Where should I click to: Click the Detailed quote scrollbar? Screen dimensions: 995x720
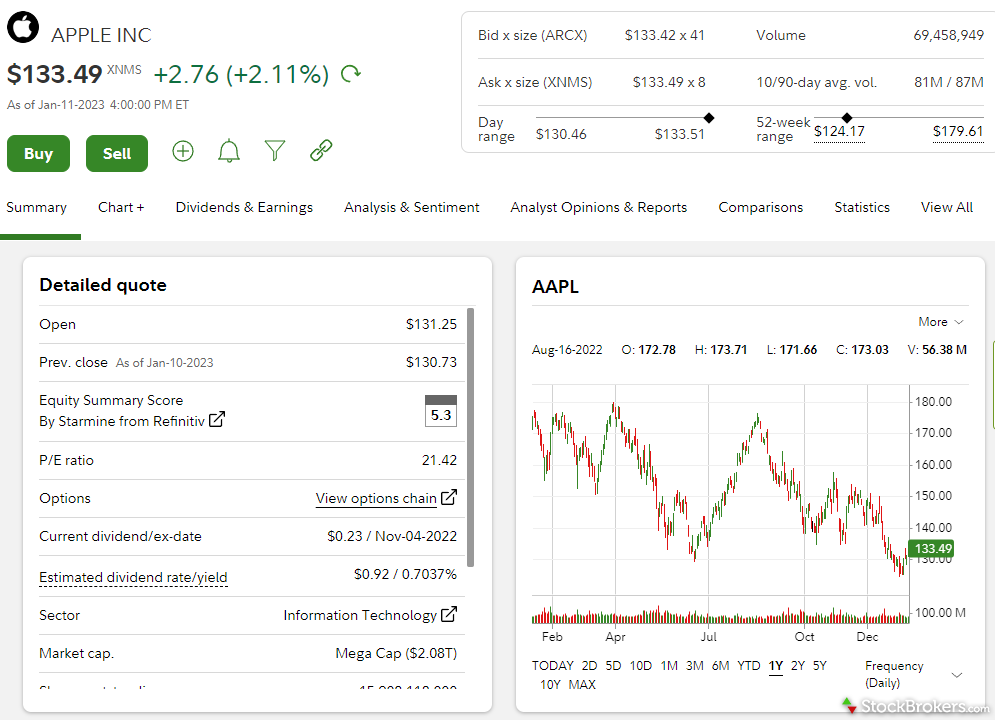click(470, 437)
